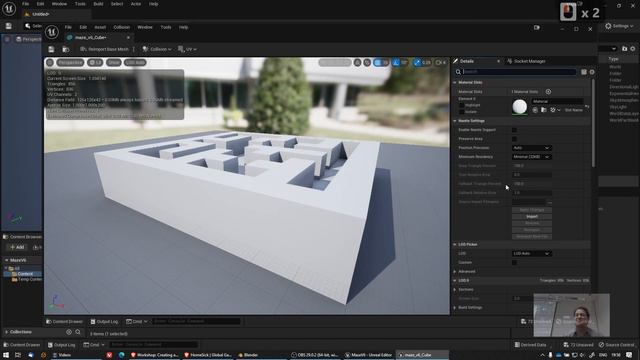
Task: Open mesh editor Content Drawer
Action: [x=64, y=322]
